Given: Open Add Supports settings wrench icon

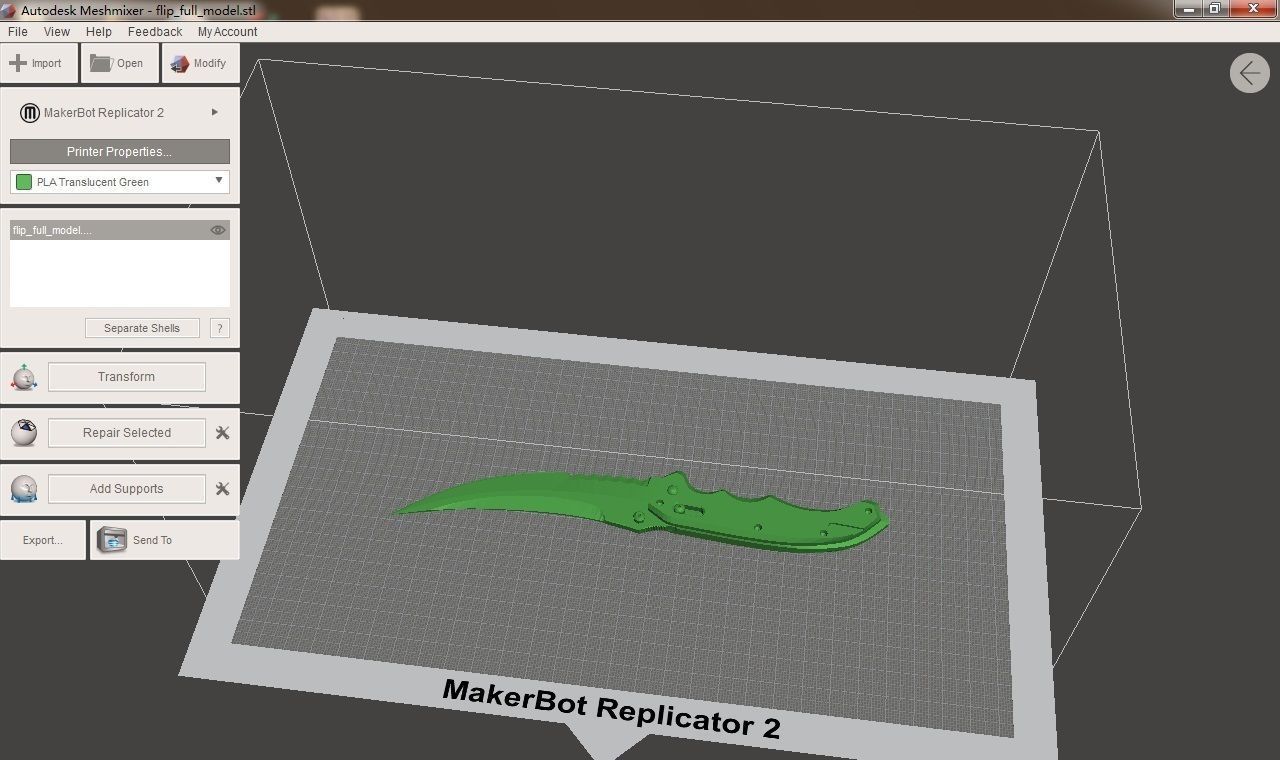Looking at the screenshot, I should [x=222, y=489].
